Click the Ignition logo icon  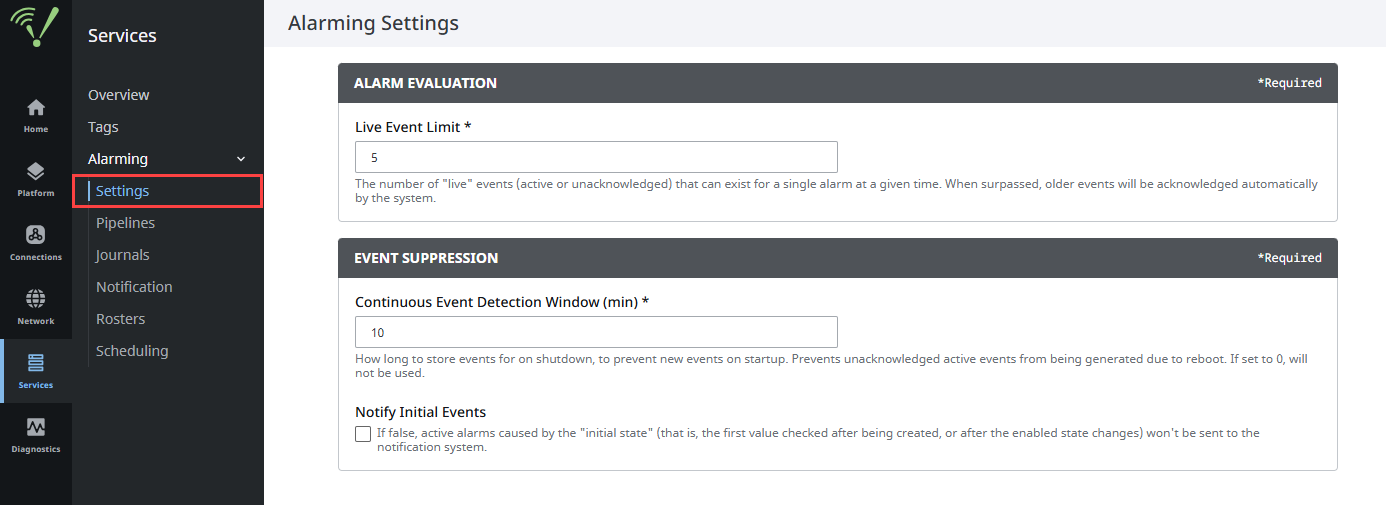tap(35, 28)
